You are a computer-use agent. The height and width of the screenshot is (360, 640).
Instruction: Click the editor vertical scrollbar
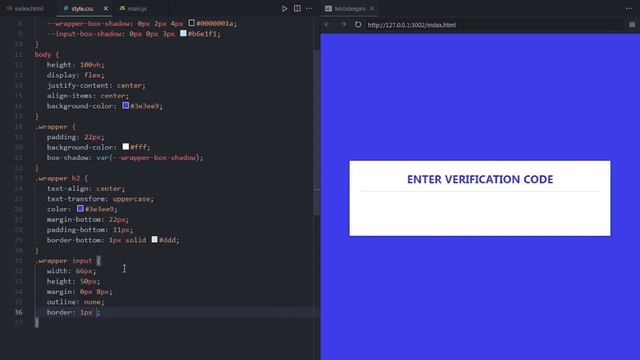317,133
